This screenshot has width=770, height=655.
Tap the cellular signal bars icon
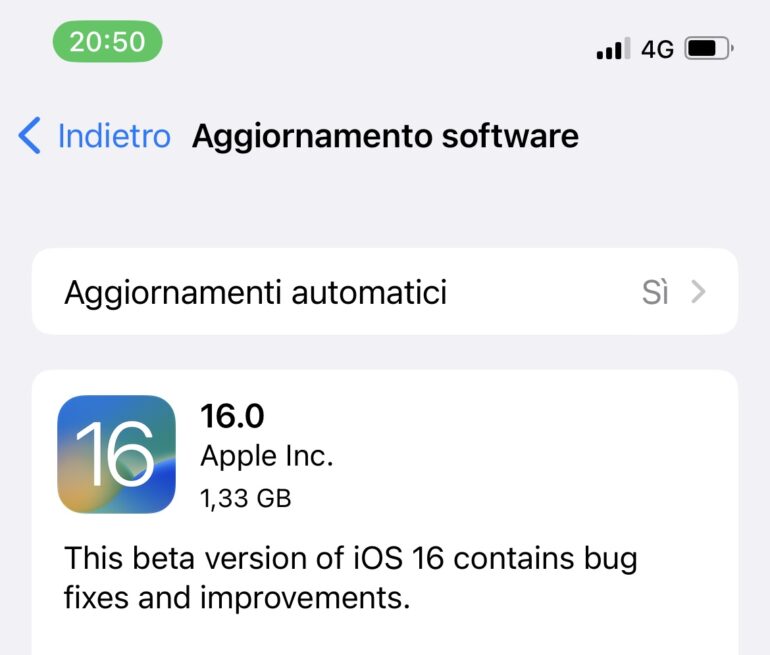pyautogui.click(x=613, y=49)
